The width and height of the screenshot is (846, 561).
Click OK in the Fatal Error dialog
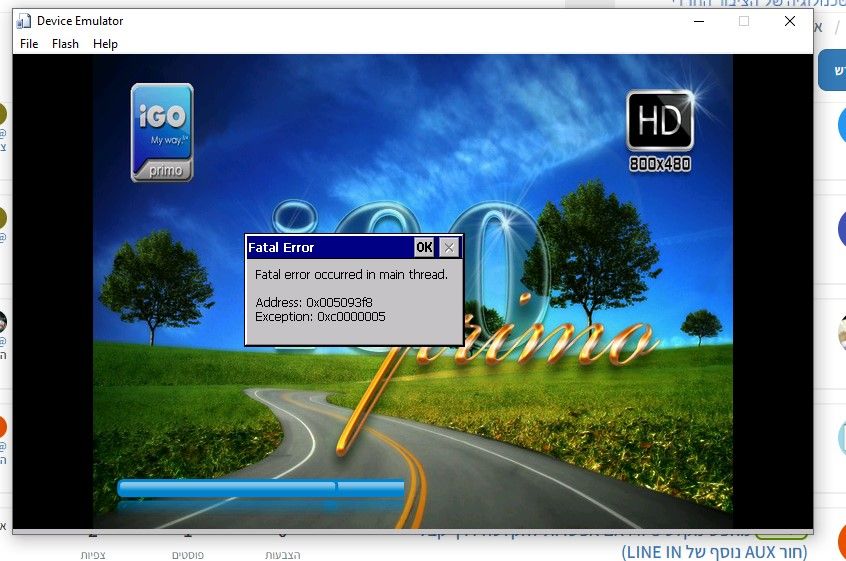tap(424, 247)
